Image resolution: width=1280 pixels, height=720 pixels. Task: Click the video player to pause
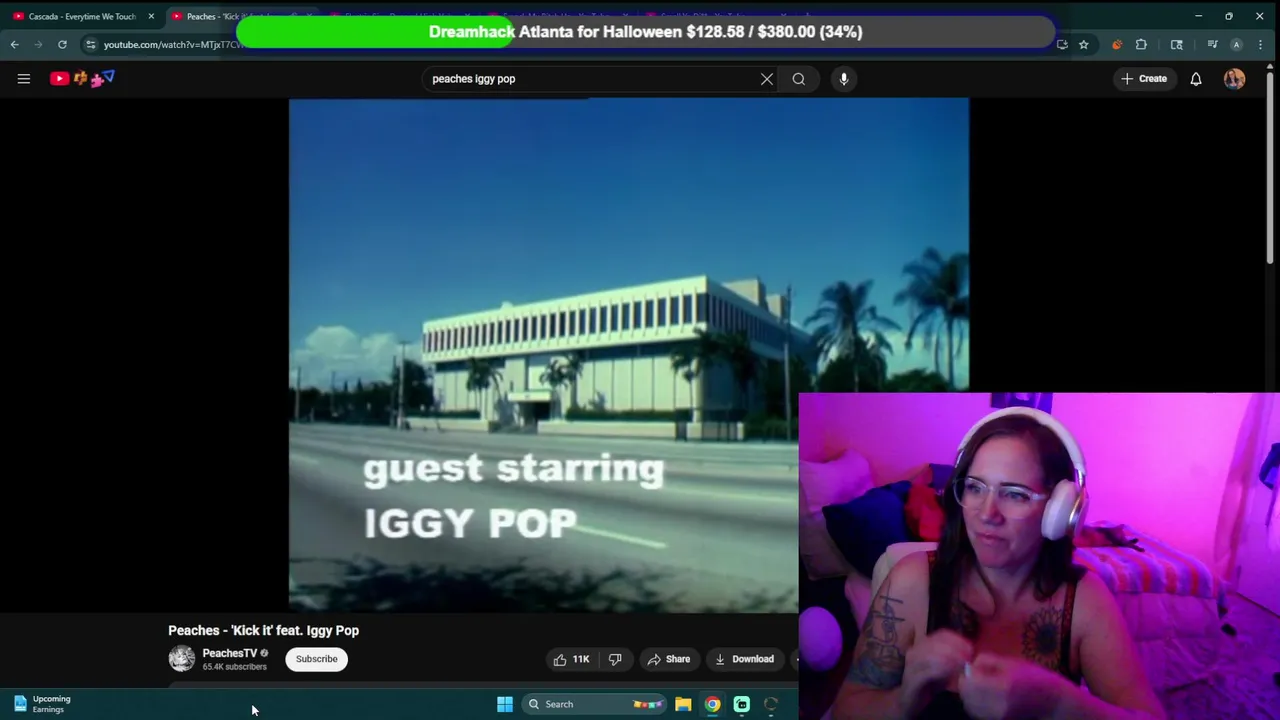tap(628, 355)
